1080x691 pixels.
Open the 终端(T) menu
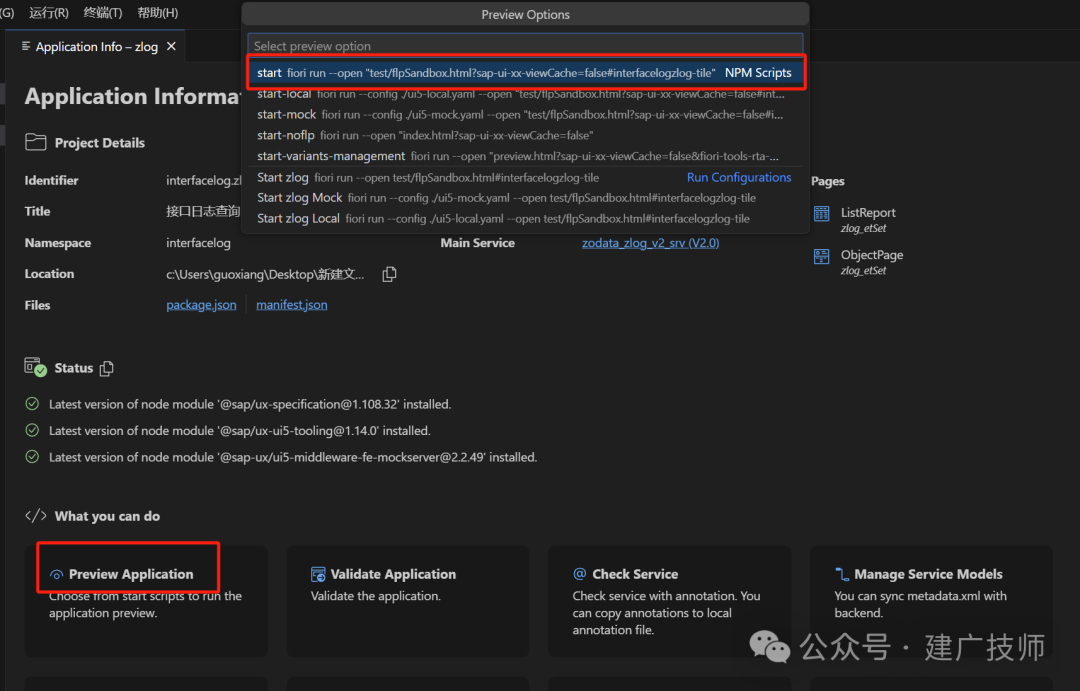pos(103,12)
